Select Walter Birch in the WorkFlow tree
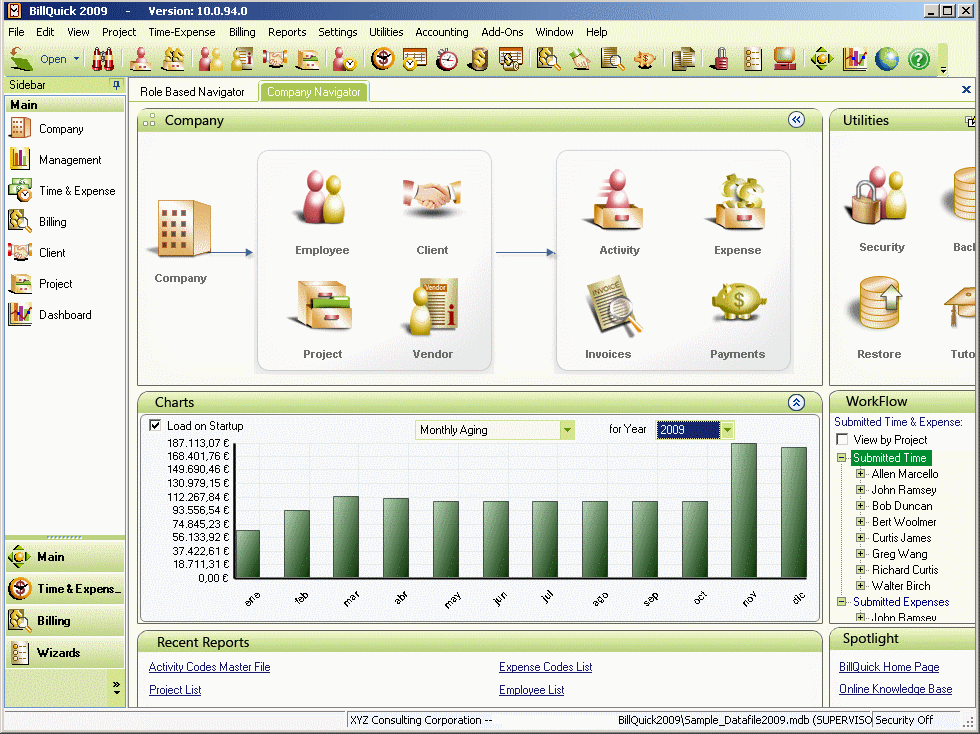The image size is (980, 734). [901, 586]
